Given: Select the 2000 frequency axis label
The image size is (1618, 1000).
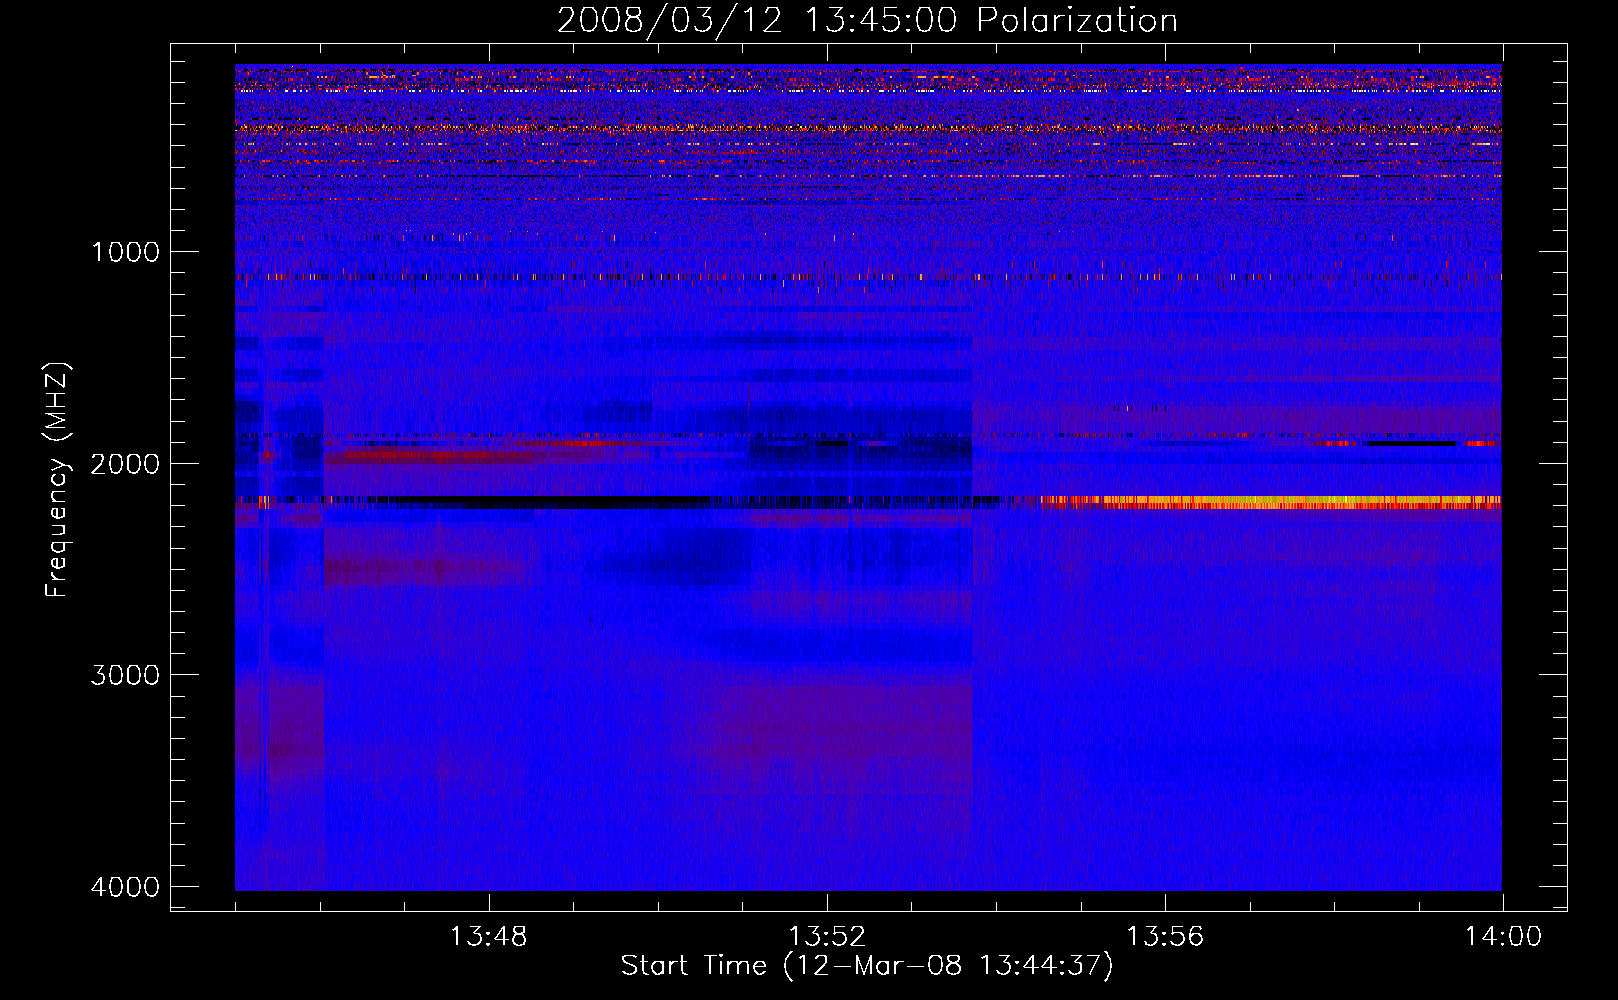Looking at the screenshot, I should click(125, 464).
